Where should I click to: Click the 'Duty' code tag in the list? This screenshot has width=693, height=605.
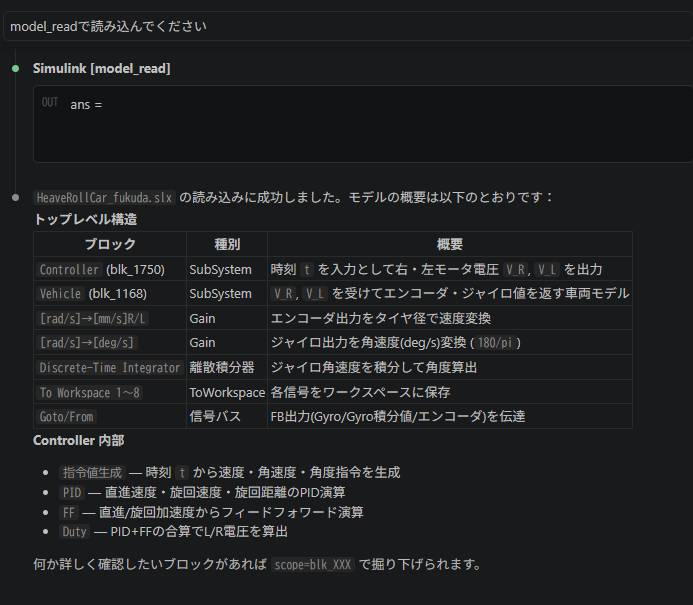point(74,531)
